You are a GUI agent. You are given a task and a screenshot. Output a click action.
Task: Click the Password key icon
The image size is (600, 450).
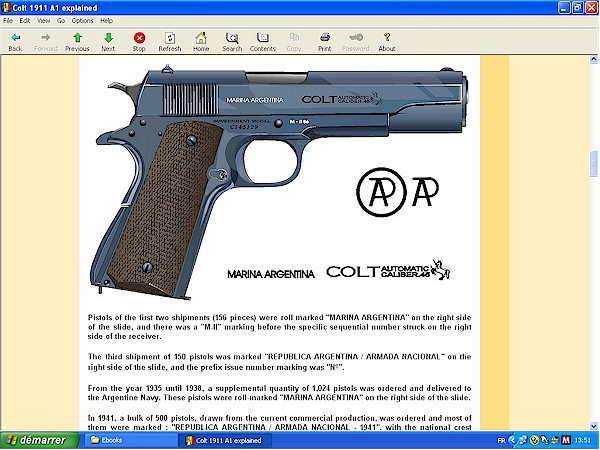(x=355, y=42)
